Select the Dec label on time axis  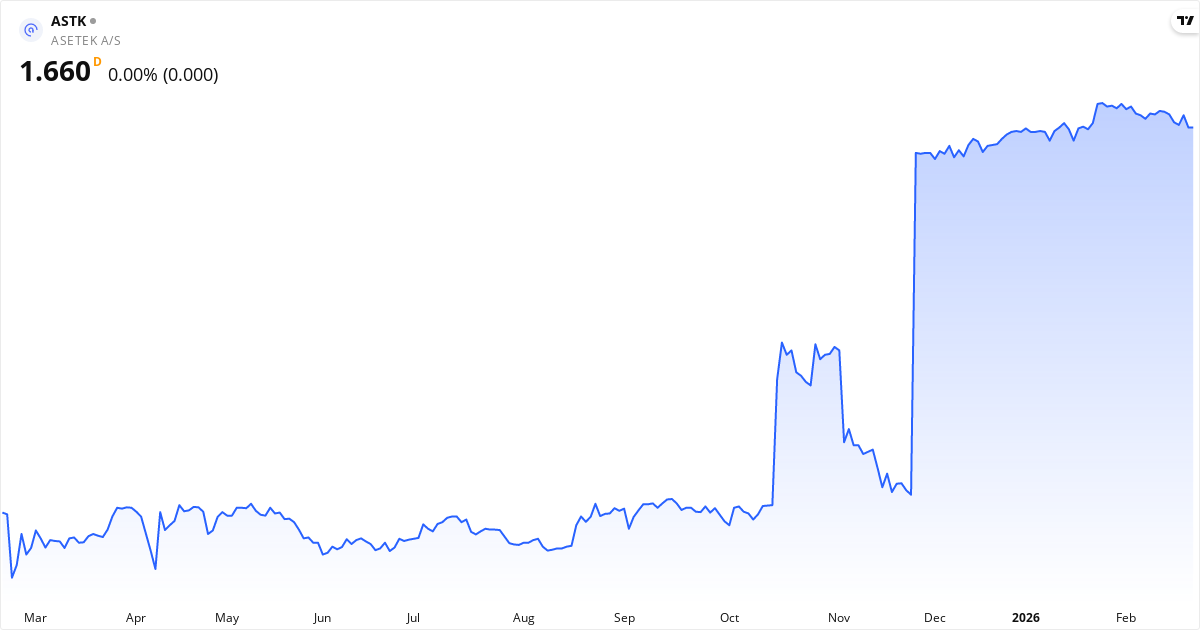(x=935, y=618)
